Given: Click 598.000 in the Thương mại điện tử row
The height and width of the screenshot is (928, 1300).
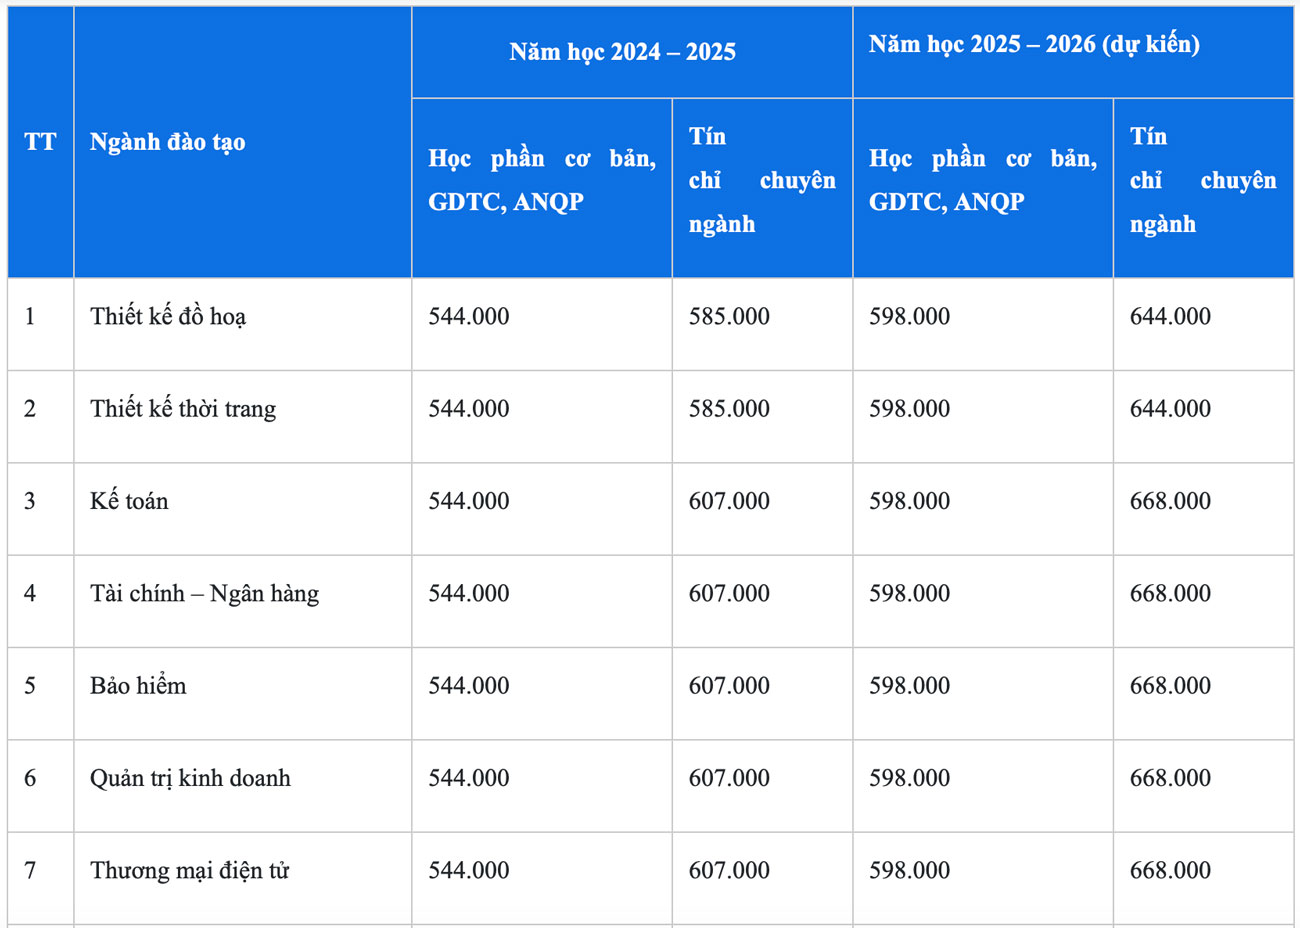Looking at the screenshot, I should coord(910,871).
